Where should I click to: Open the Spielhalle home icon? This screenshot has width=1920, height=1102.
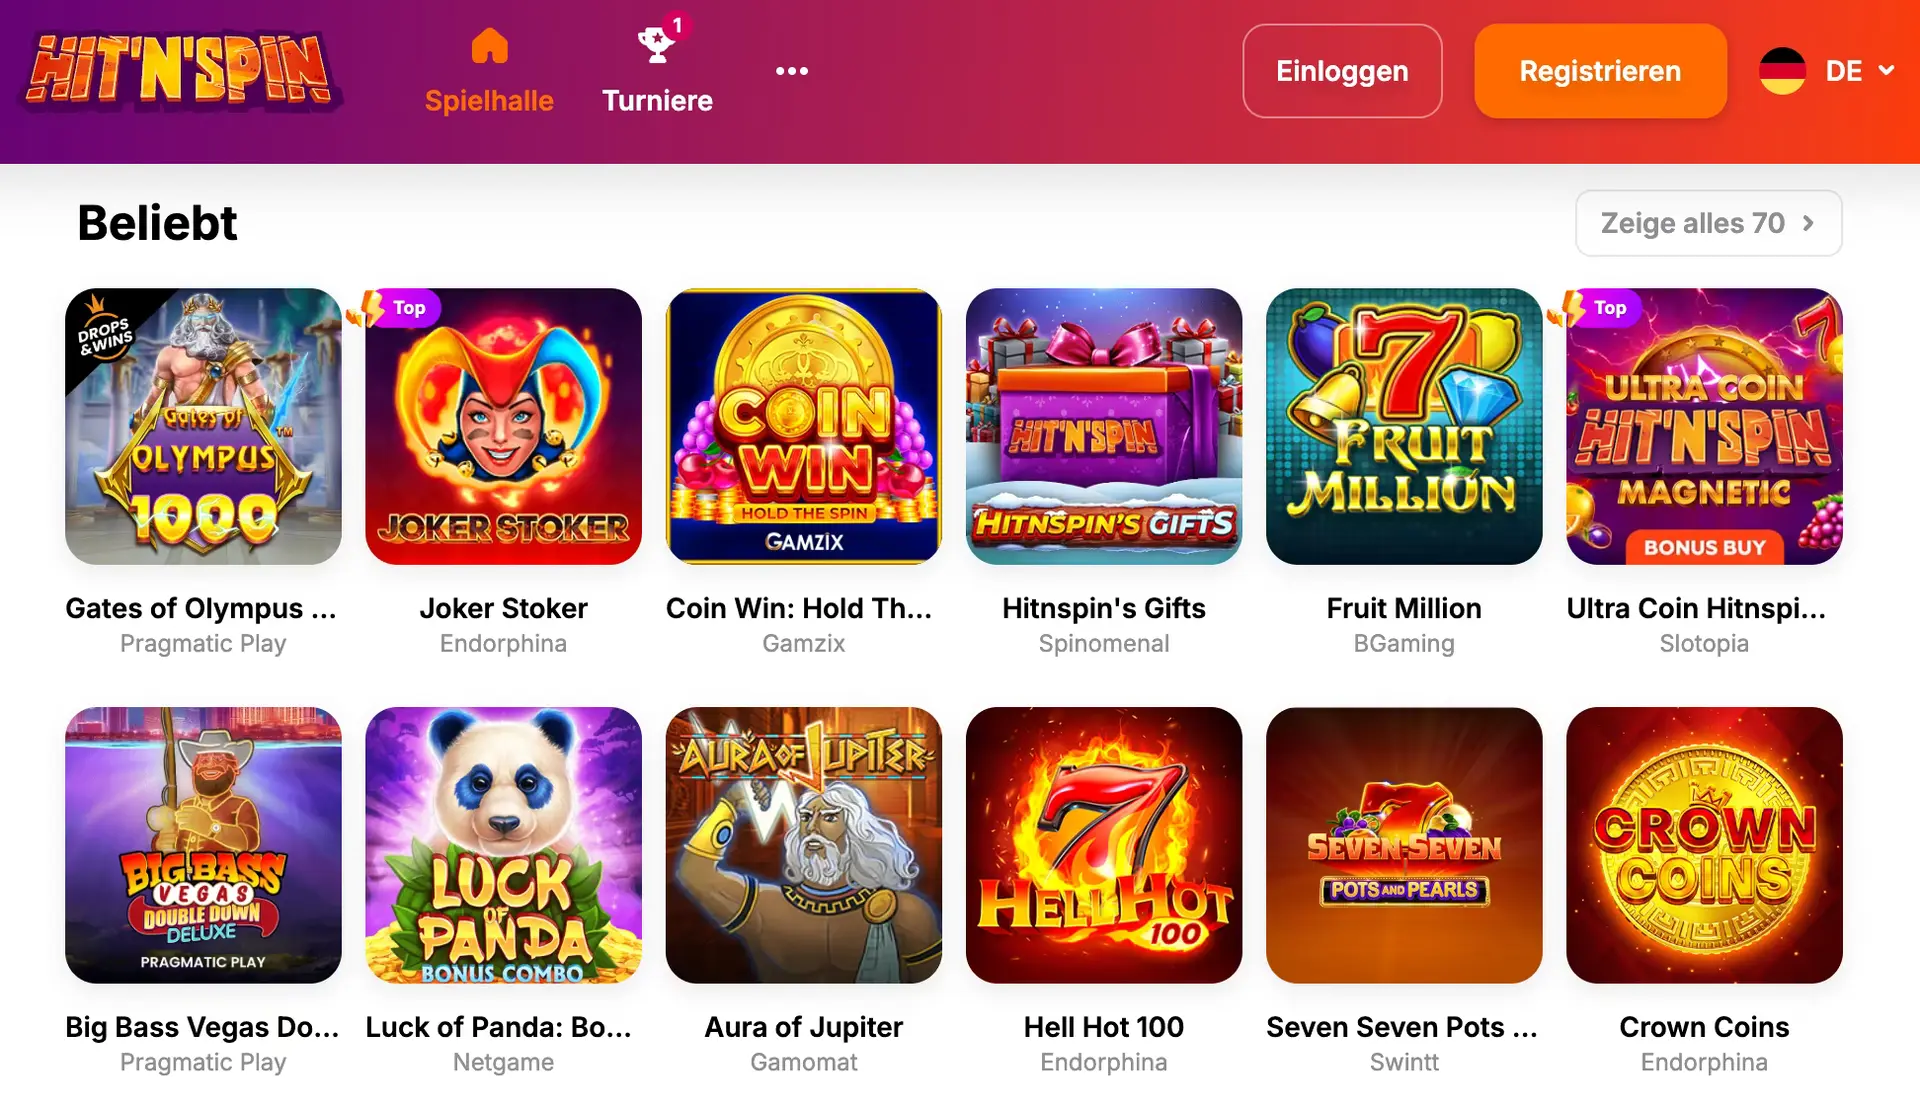click(x=489, y=46)
